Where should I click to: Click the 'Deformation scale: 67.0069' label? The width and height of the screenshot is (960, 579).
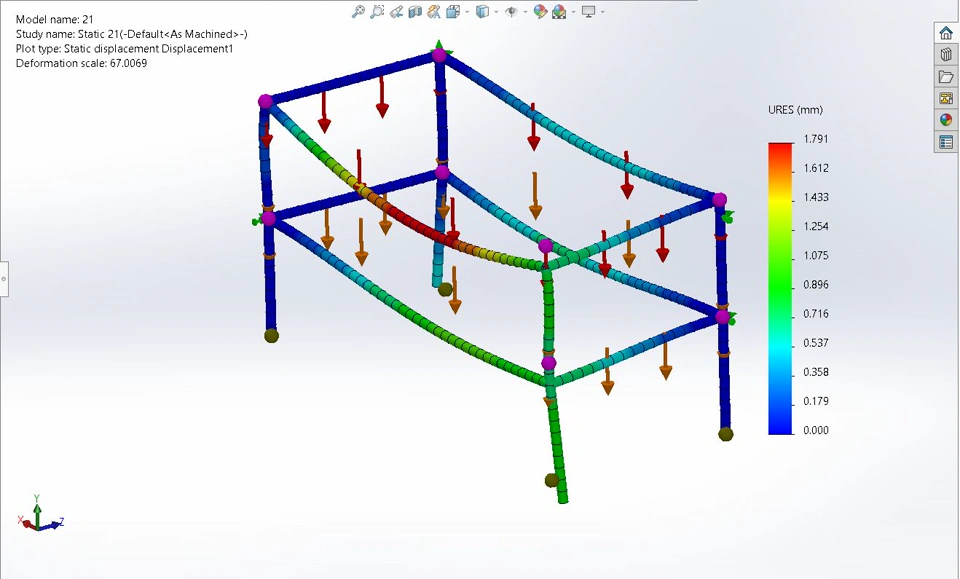click(81, 63)
